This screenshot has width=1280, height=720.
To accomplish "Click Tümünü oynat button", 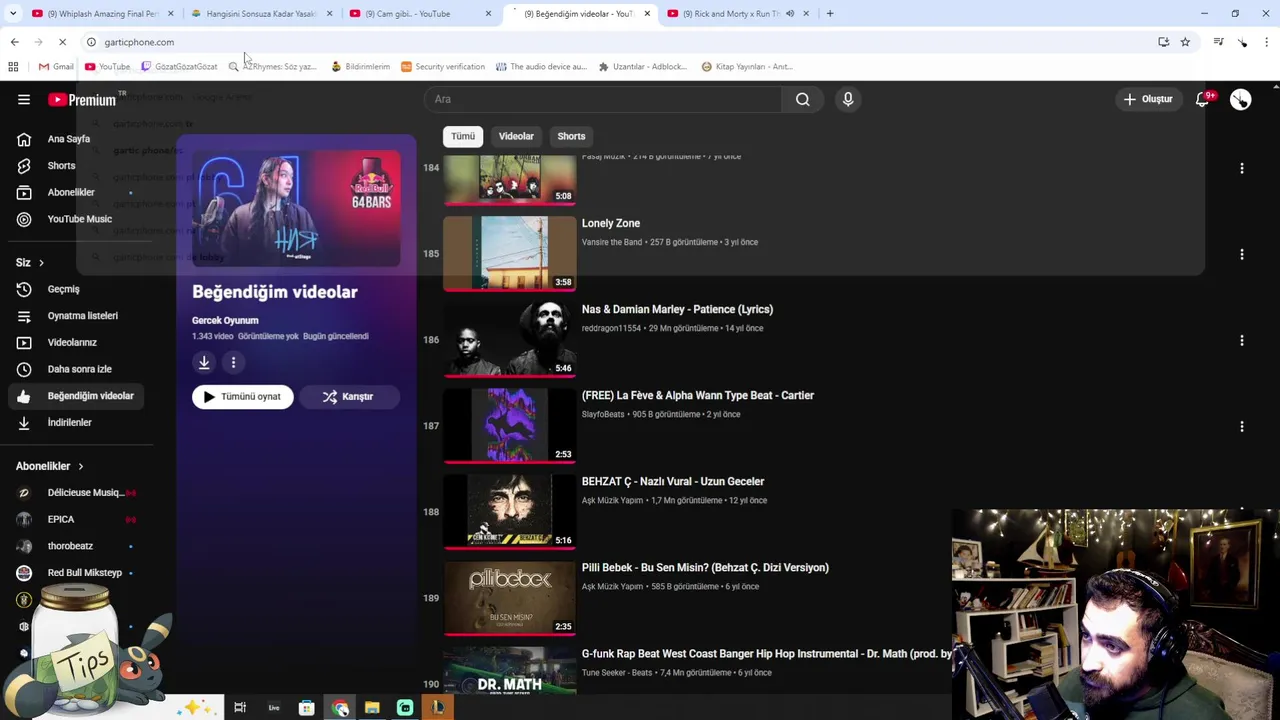I will click(x=242, y=397).
